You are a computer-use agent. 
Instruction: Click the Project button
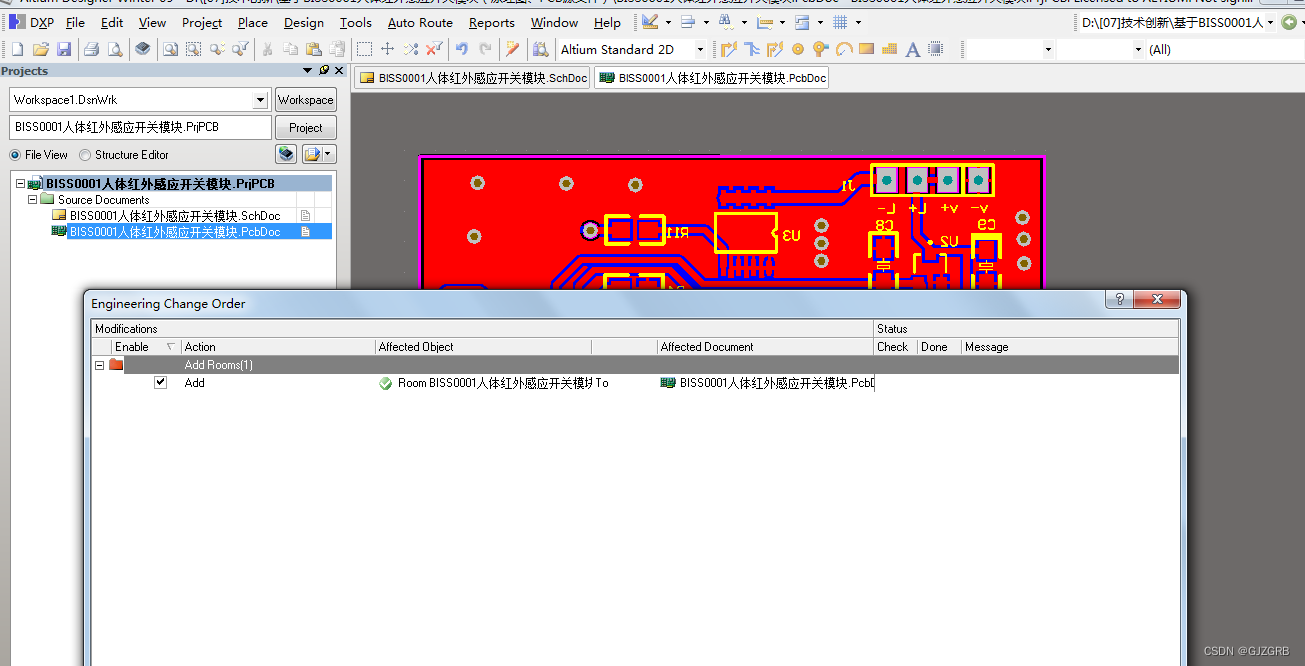pyautogui.click(x=306, y=128)
